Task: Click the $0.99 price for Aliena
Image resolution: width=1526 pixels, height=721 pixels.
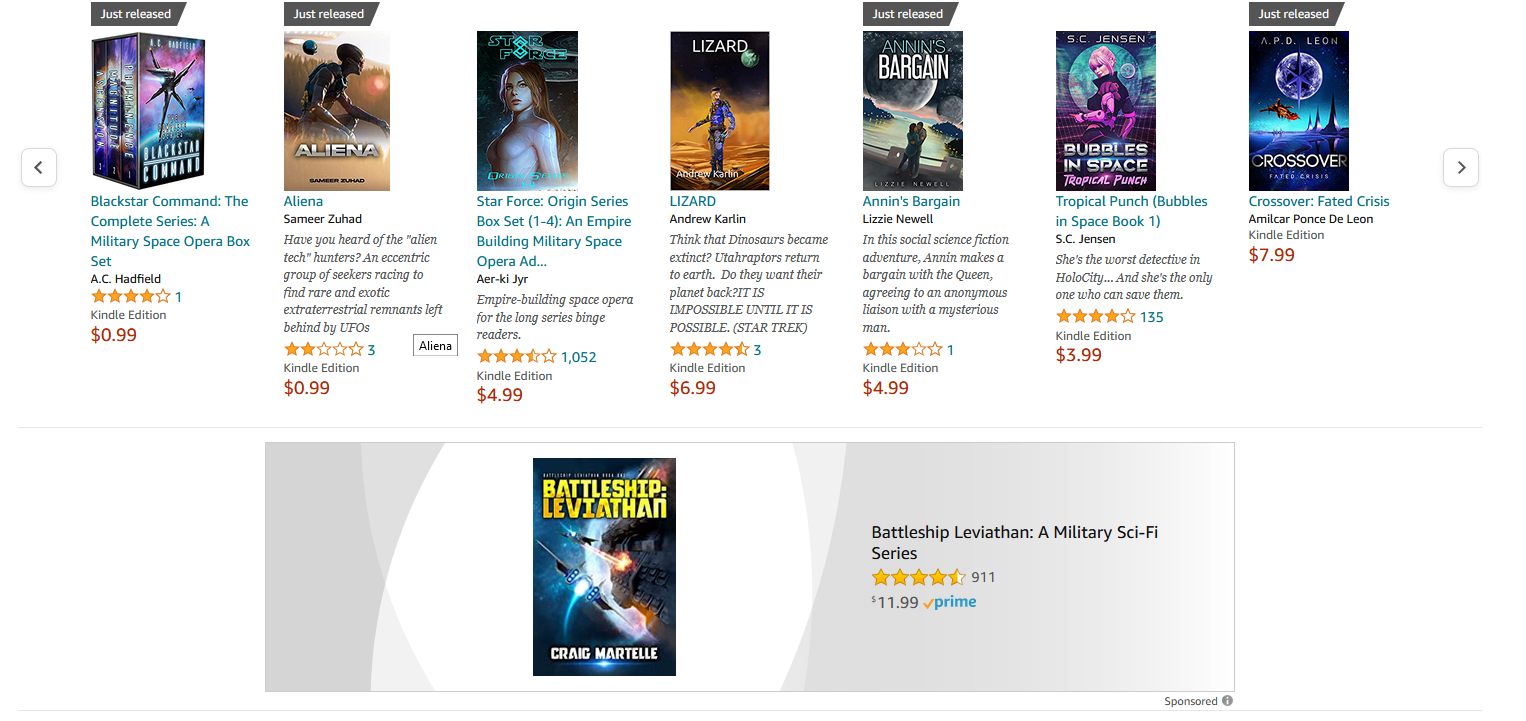Action: (307, 388)
